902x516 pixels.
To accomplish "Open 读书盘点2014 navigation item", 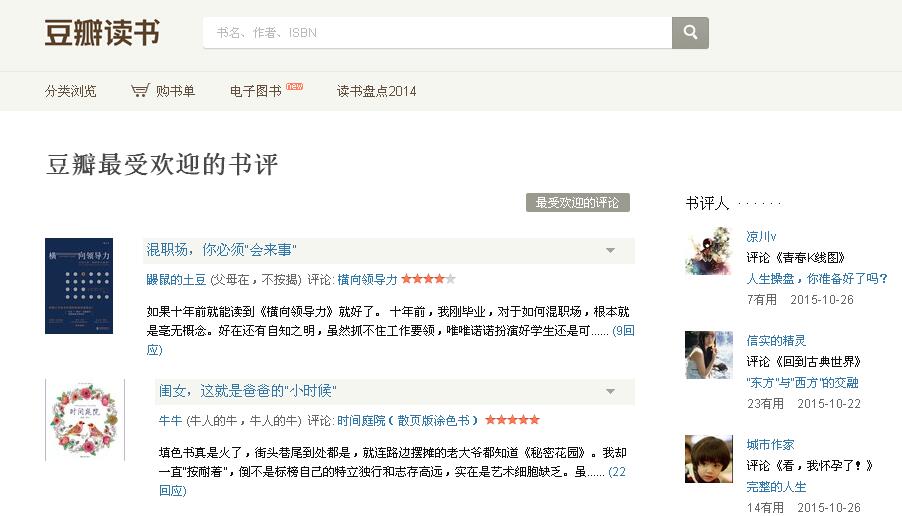I will 376,91.
